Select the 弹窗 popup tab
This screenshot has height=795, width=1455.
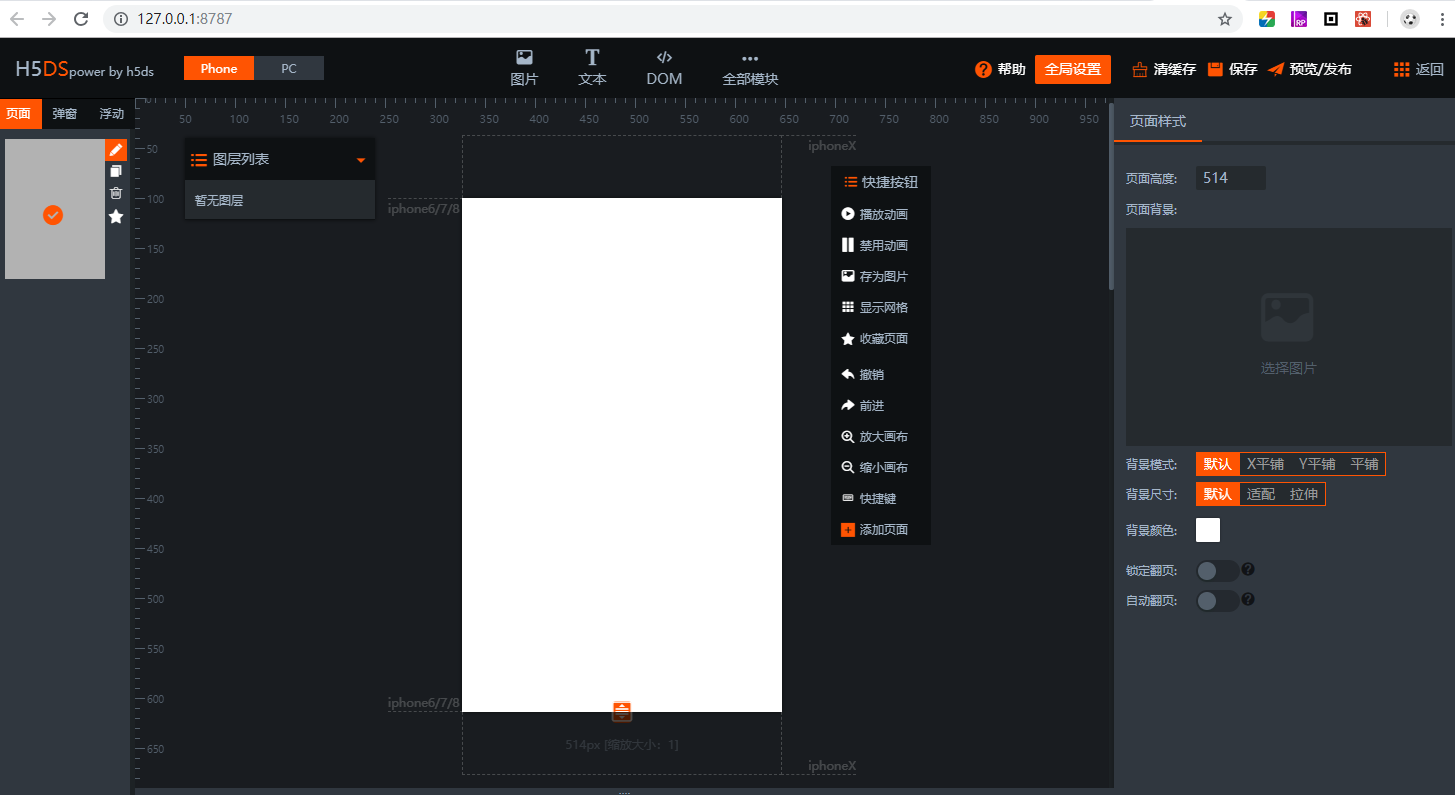pyautogui.click(x=64, y=113)
